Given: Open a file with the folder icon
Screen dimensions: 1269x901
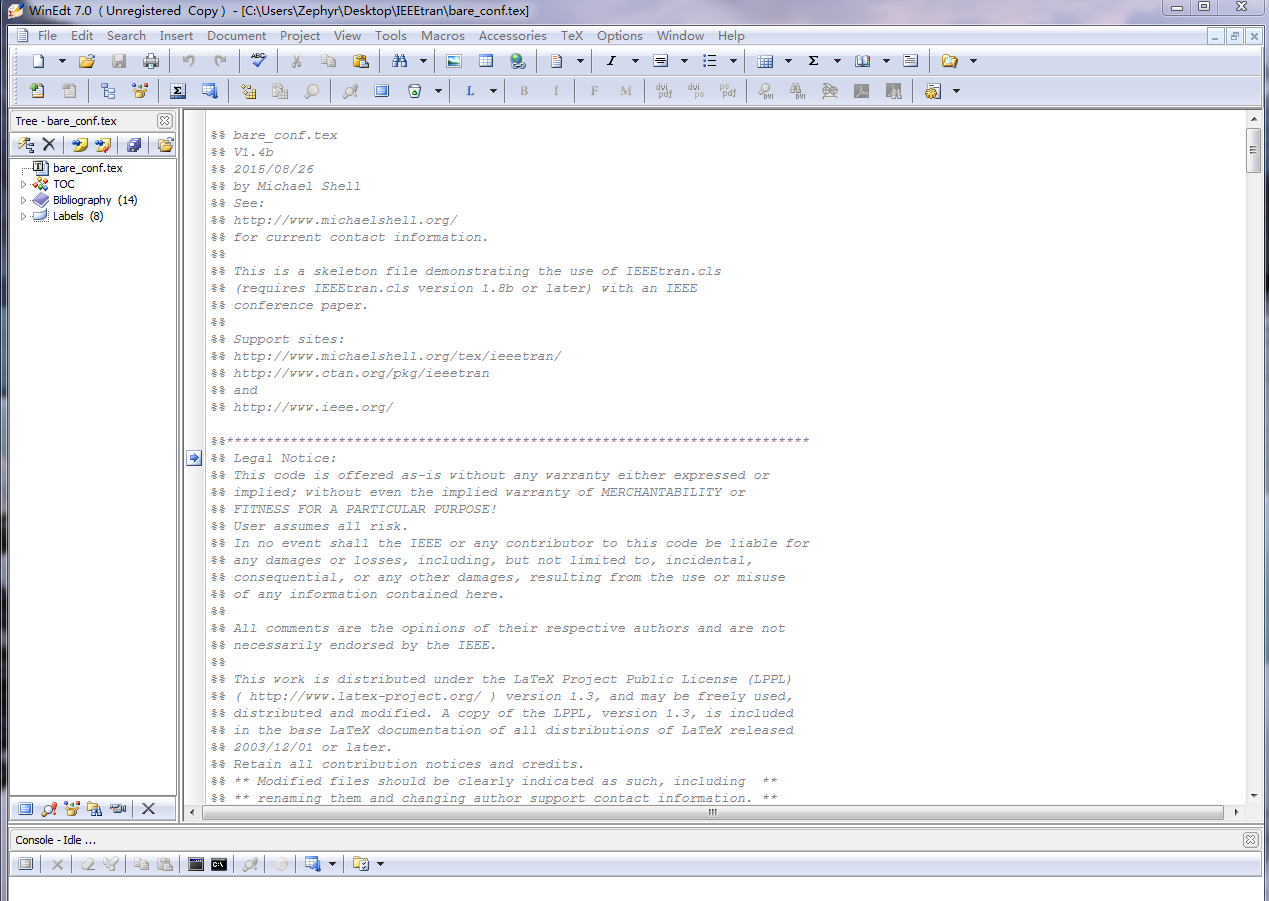Looking at the screenshot, I should [86, 61].
